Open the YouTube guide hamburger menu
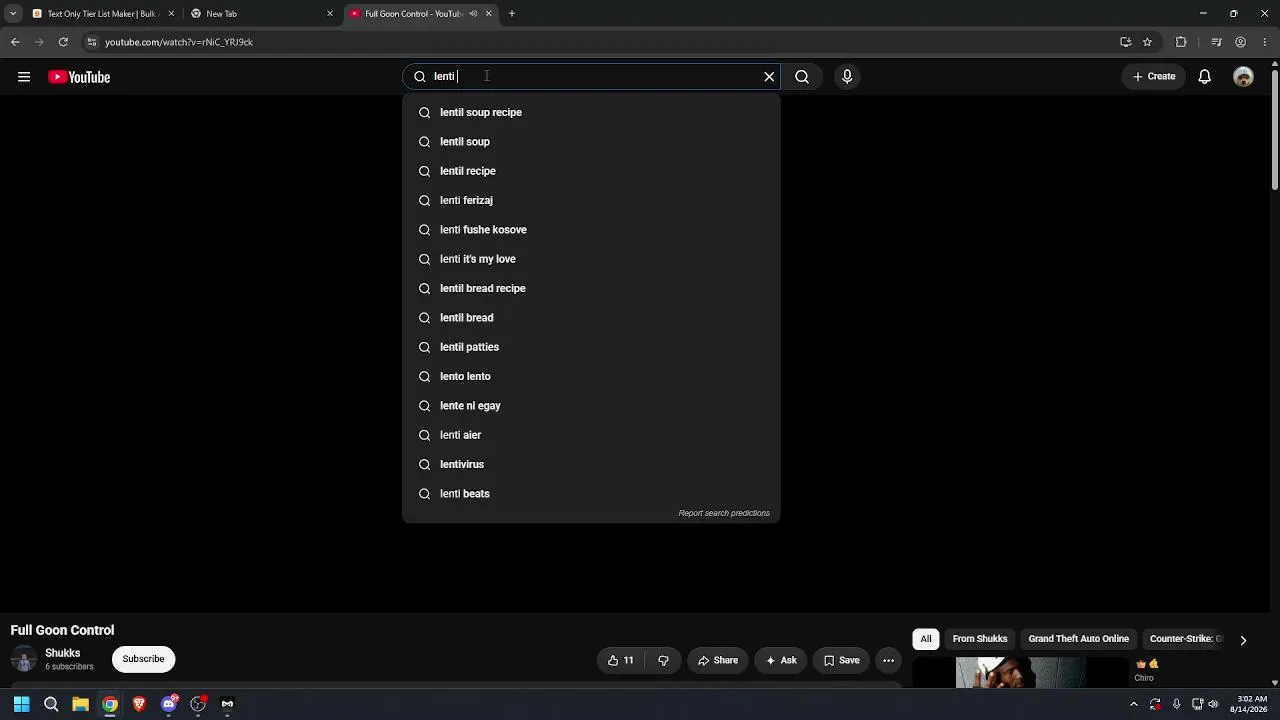 click(24, 77)
